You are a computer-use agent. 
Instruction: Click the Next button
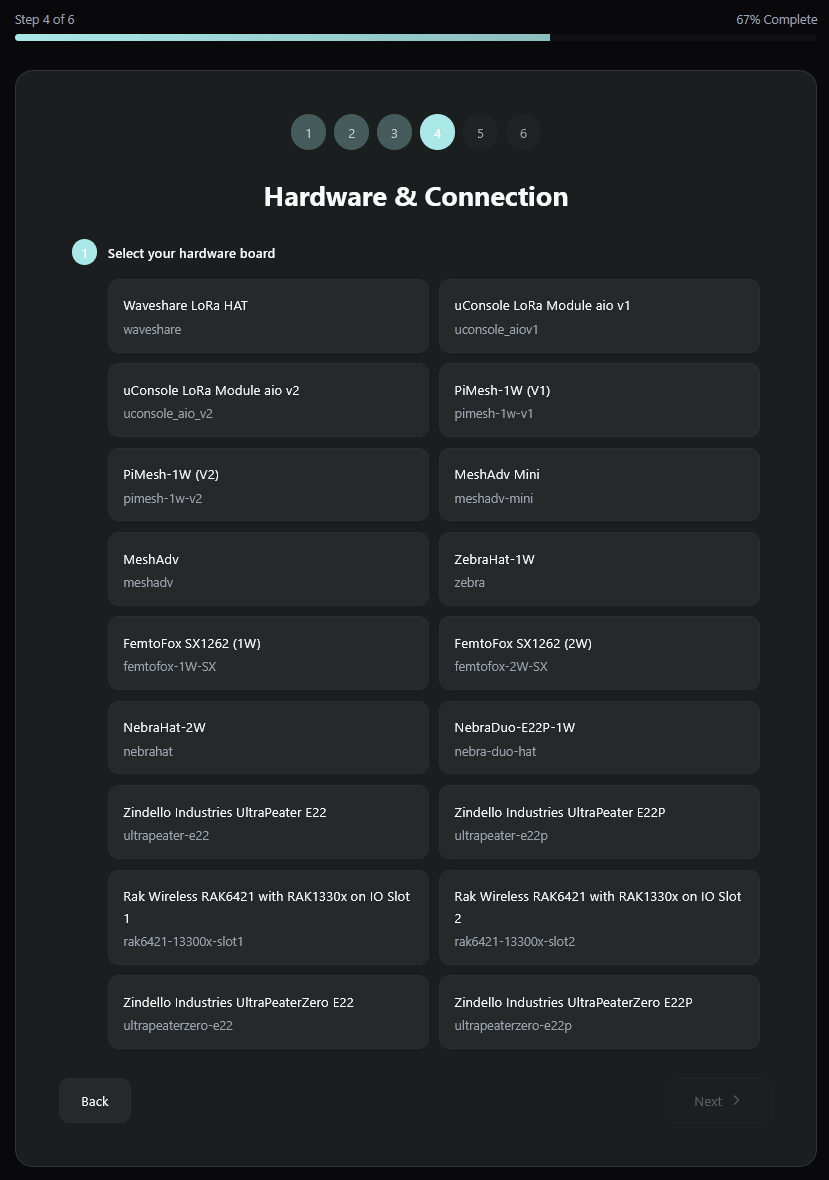718,1101
